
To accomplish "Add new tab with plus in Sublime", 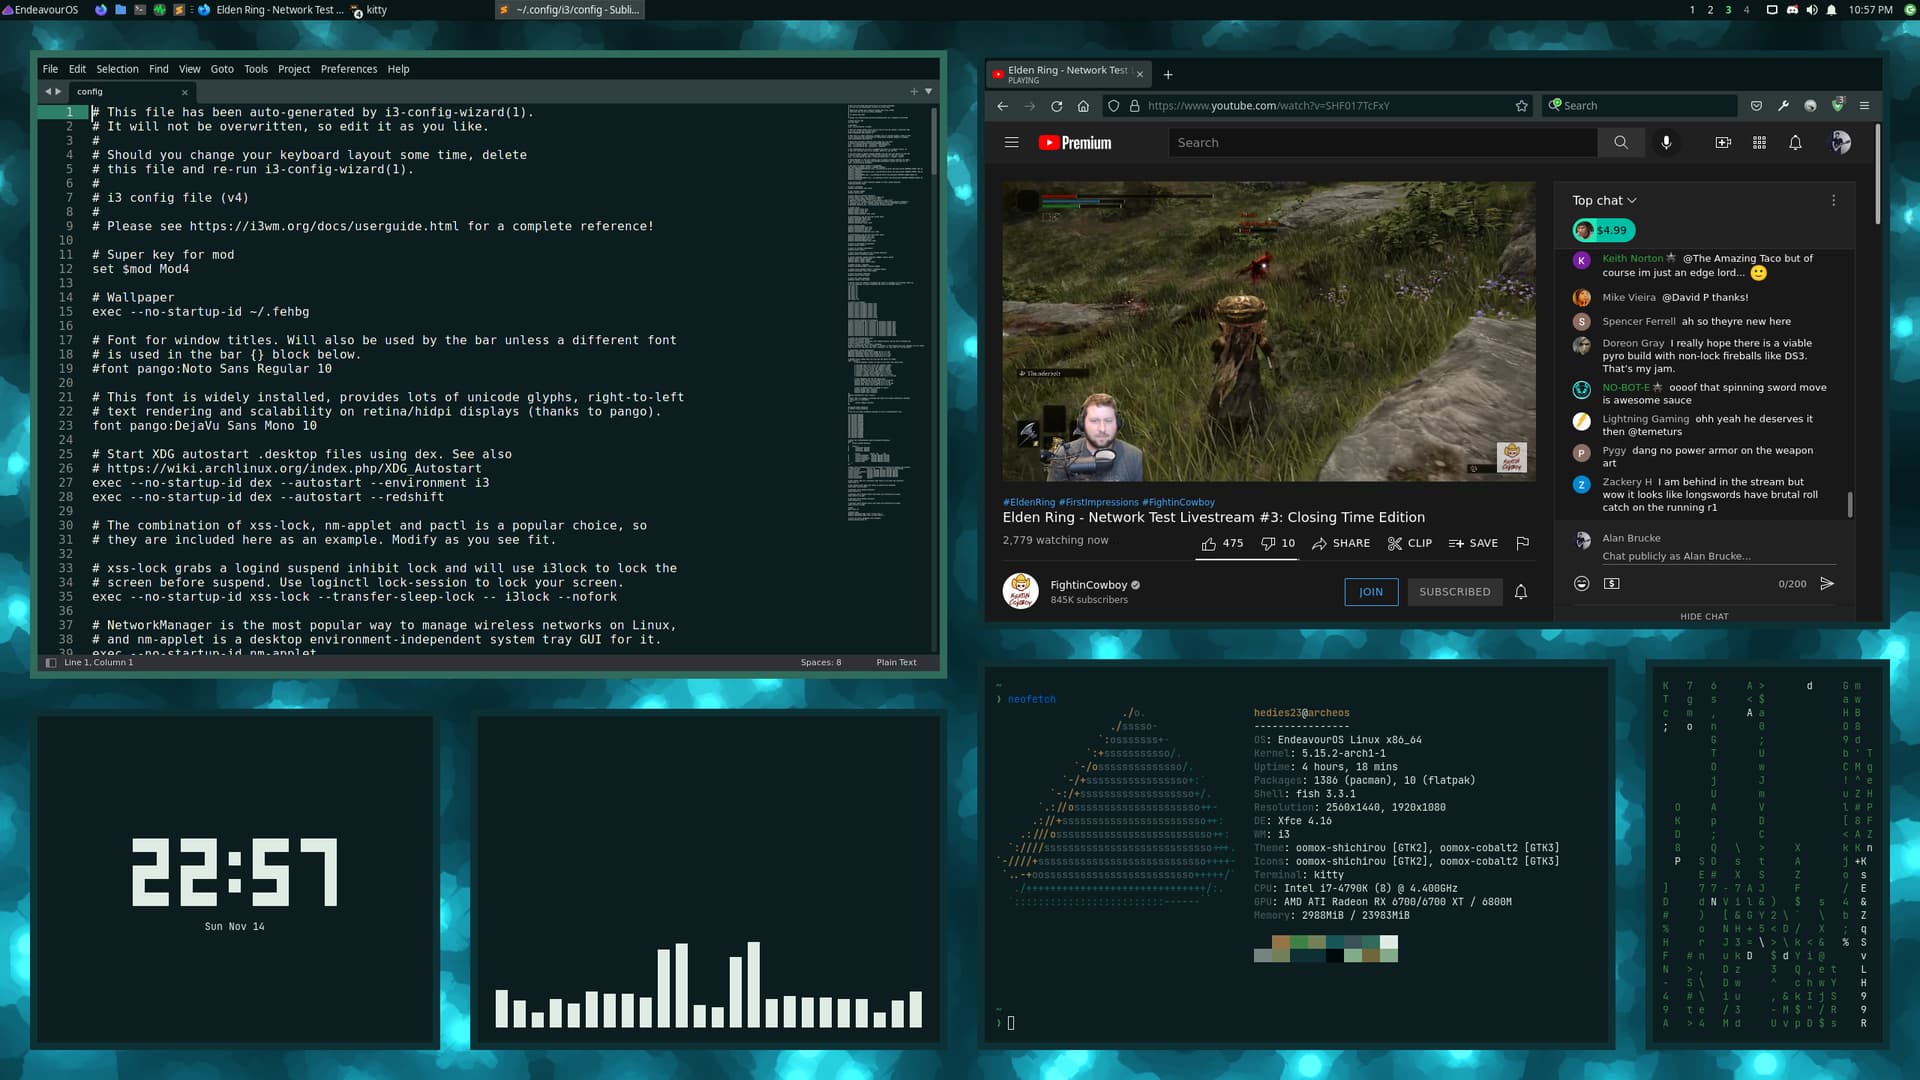I will point(914,91).
